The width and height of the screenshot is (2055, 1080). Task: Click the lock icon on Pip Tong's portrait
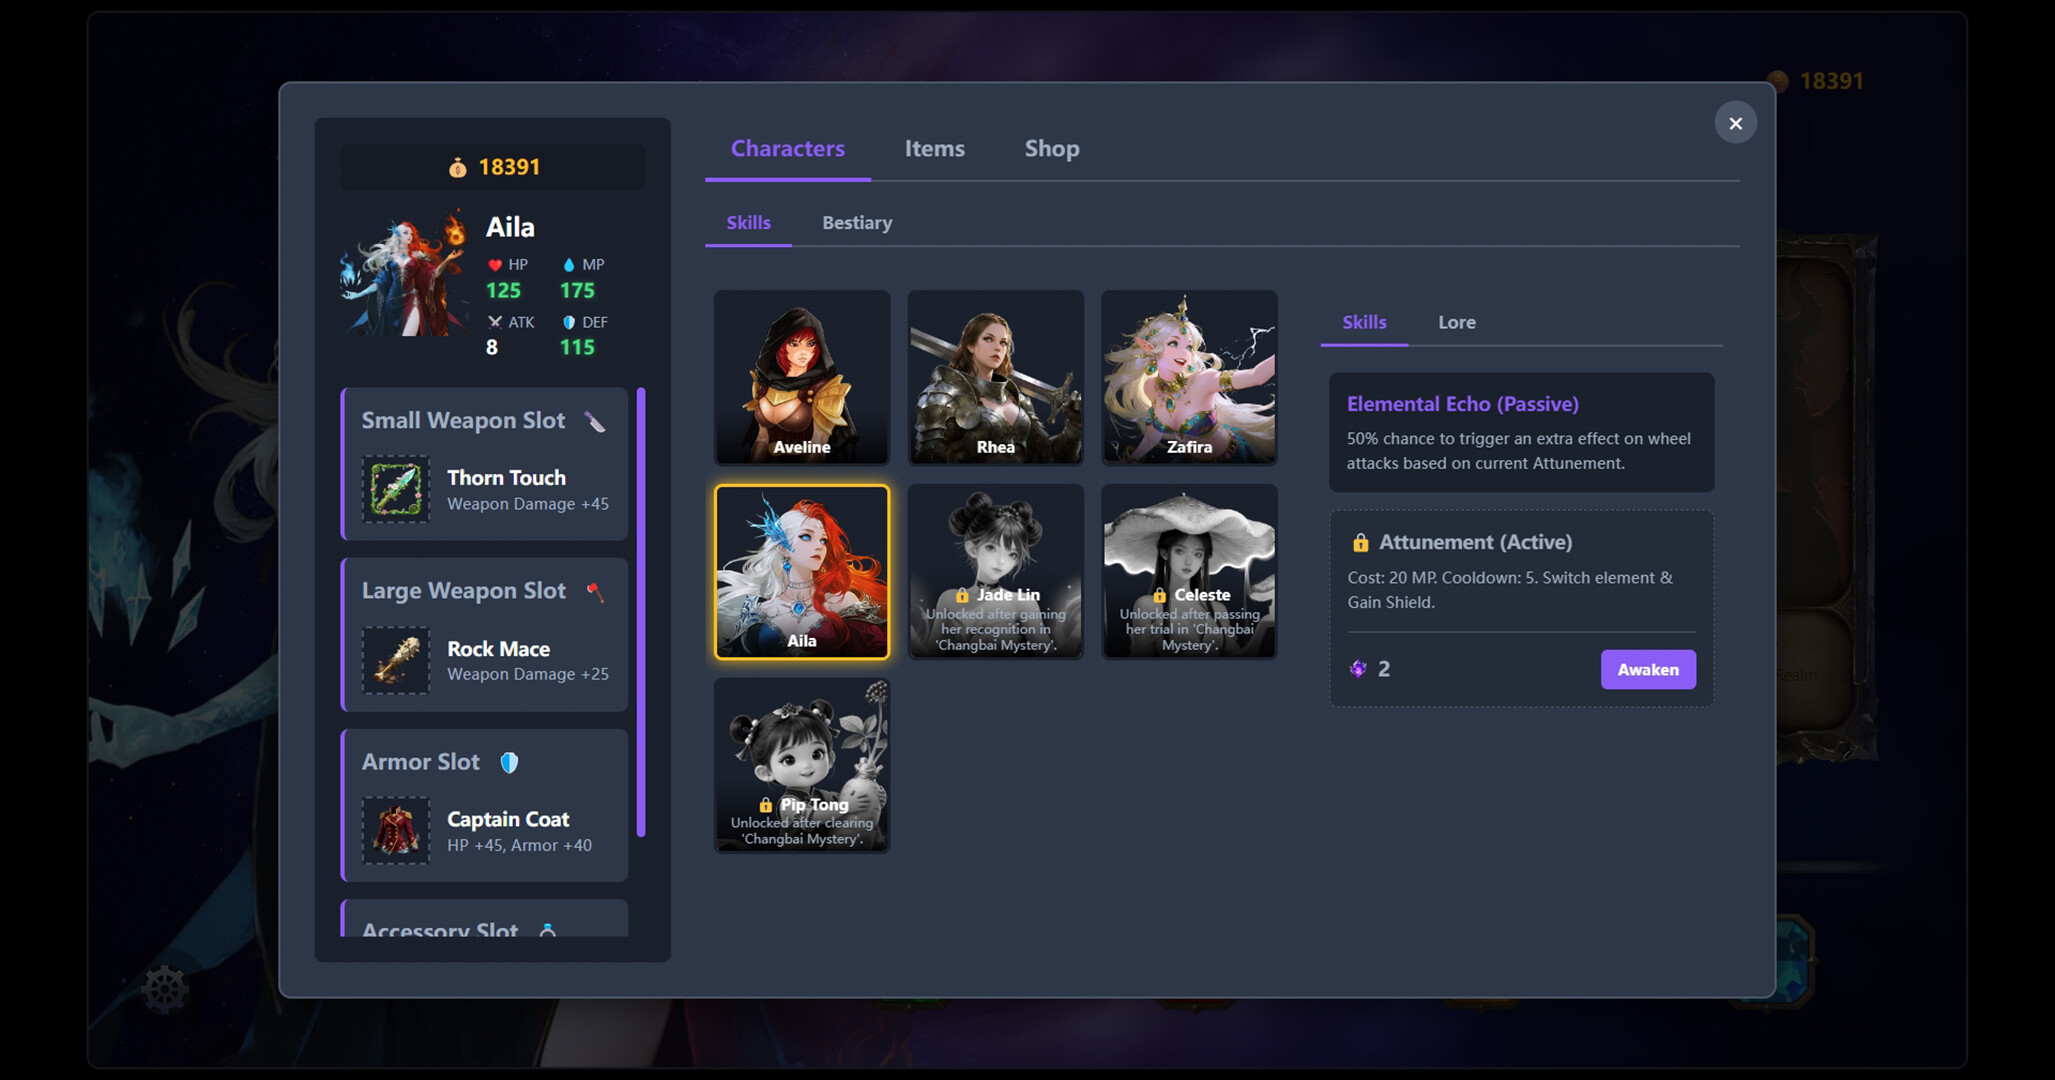click(764, 804)
